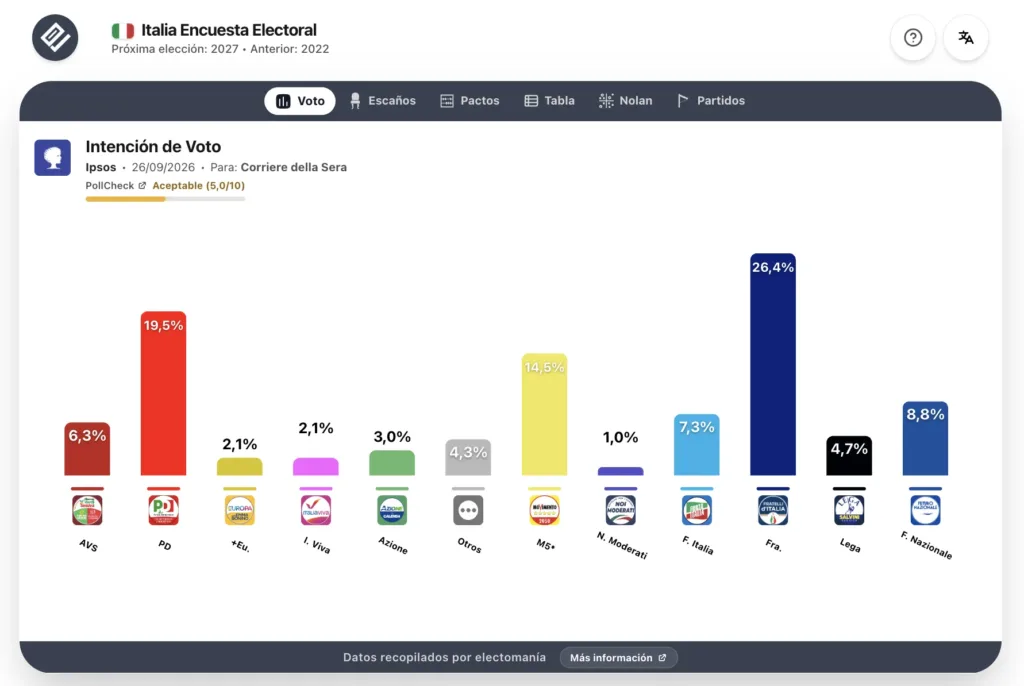Click the PollCheck rating progress bar

[x=165, y=199]
